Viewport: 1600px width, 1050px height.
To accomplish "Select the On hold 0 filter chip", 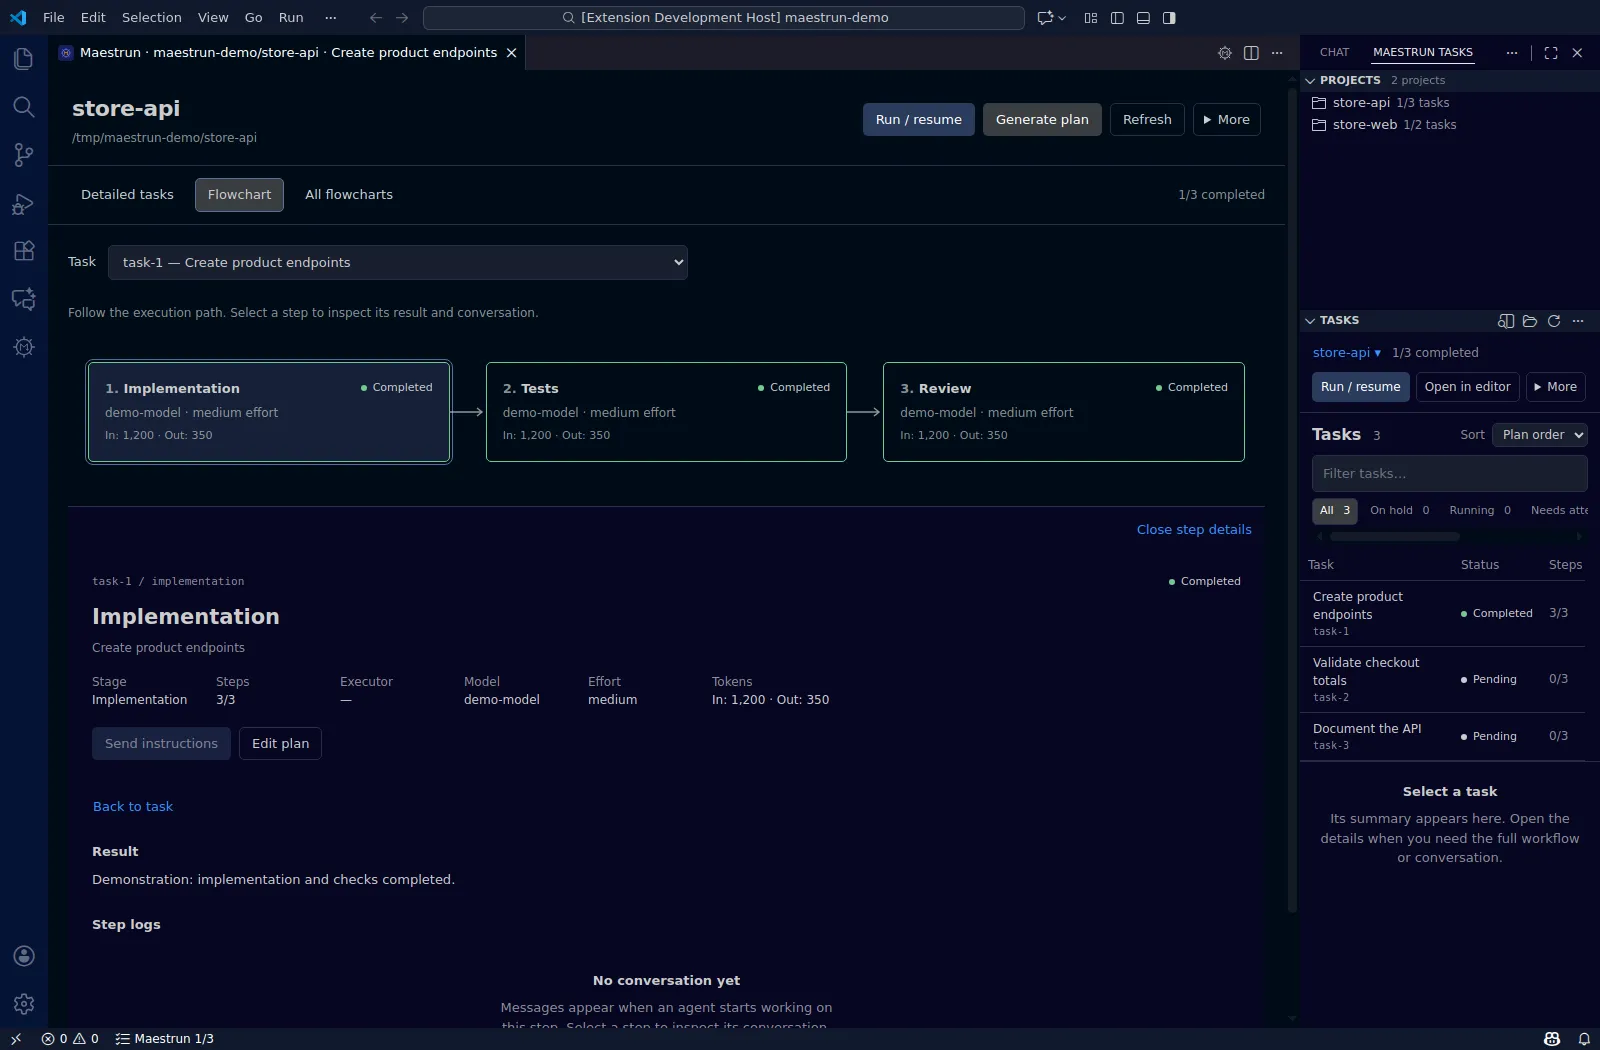I will [x=1400, y=511].
